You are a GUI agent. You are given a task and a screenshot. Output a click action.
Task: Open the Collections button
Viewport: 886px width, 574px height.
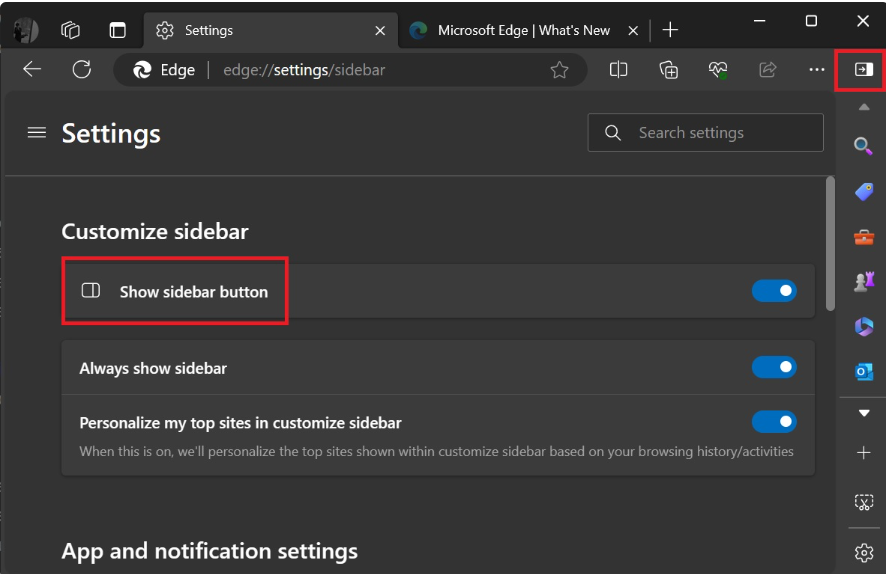coord(668,70)
